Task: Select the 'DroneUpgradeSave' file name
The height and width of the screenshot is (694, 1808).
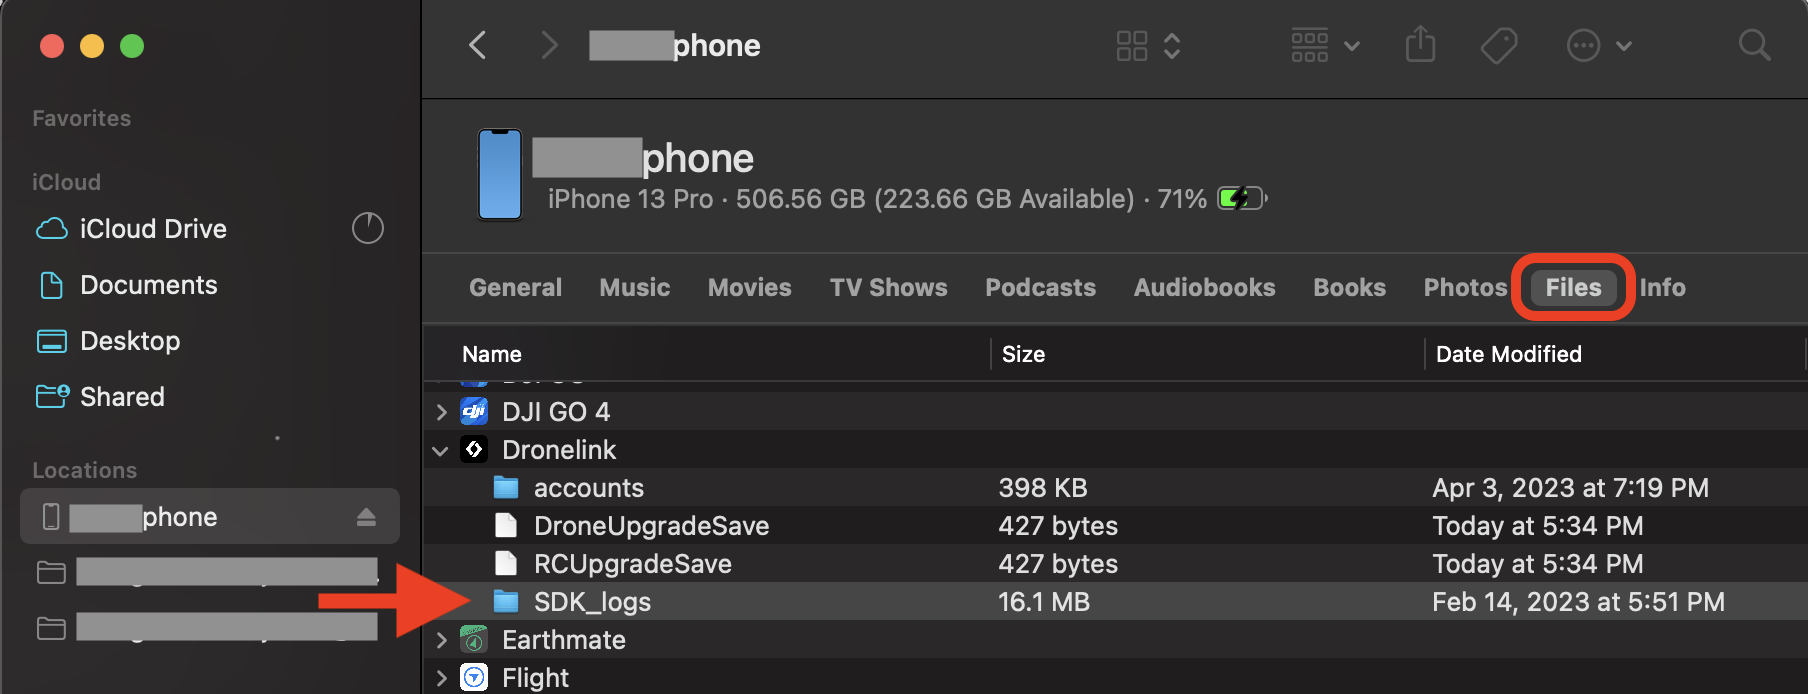Action: (x=651, y=526)
